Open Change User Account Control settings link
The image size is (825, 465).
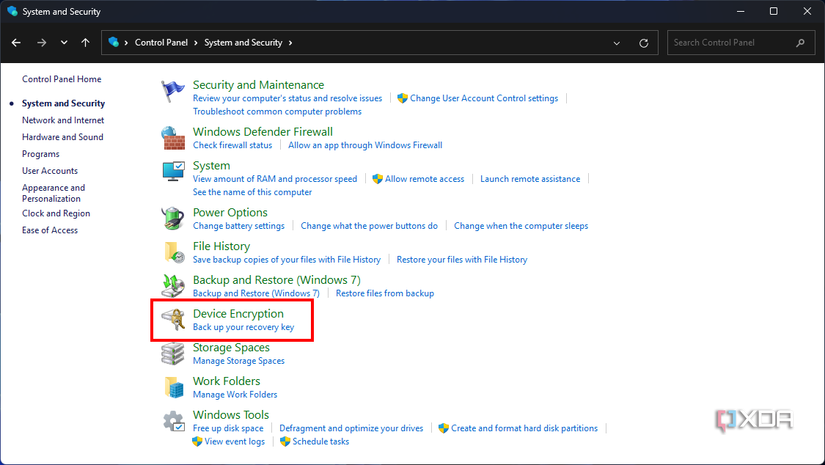pos(483,98)
